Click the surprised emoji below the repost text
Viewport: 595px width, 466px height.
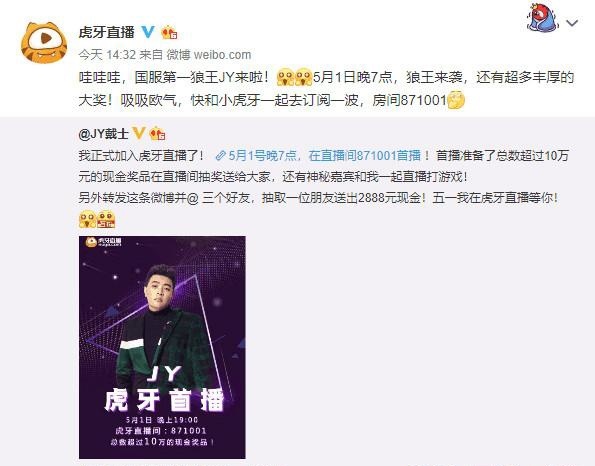pyautogui.click(x=88, y=219)
